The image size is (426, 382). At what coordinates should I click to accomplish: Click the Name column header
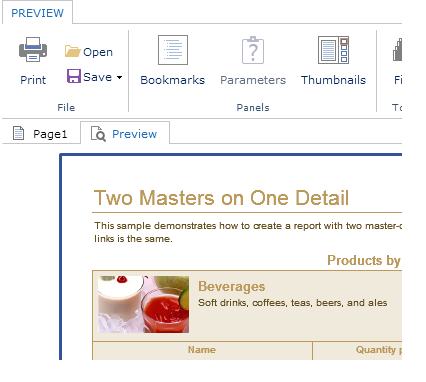(202, 350)
